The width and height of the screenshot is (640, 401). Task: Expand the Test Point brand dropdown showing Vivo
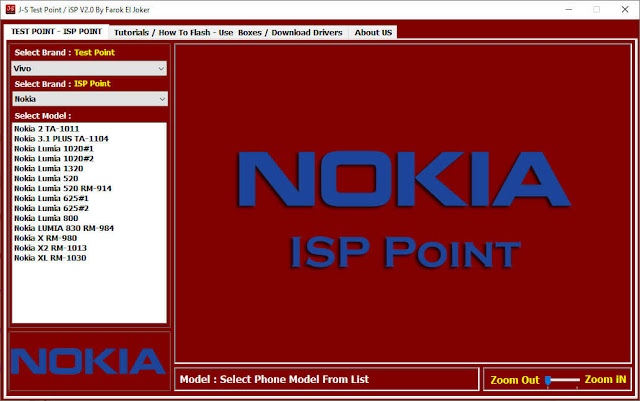(89, 69)
